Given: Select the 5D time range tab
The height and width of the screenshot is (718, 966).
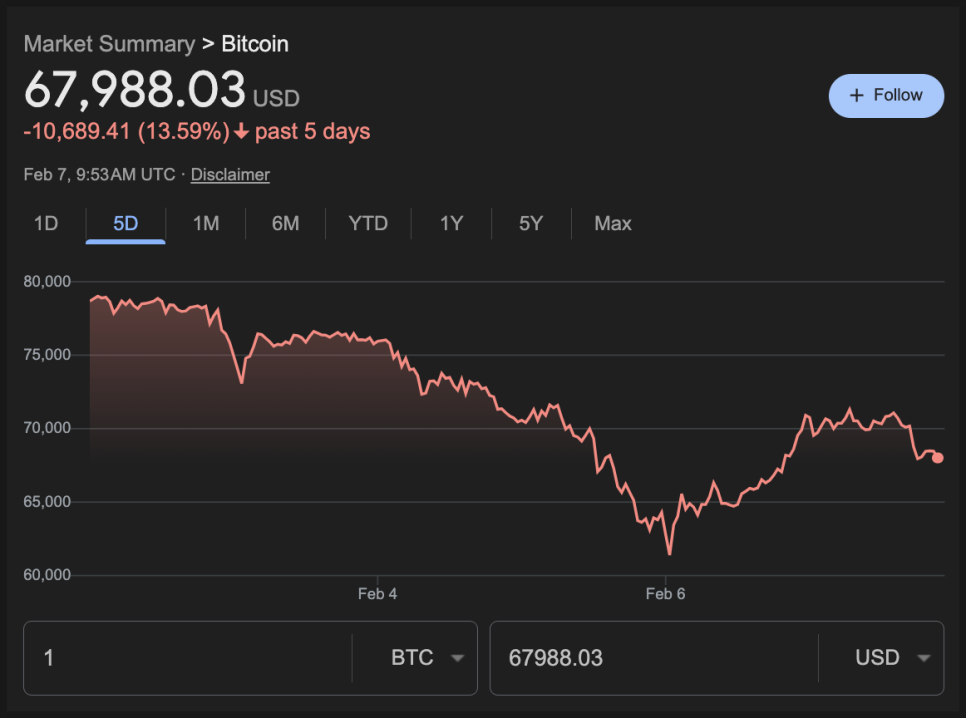Looking at the screenshot, I should coord(126,224).
